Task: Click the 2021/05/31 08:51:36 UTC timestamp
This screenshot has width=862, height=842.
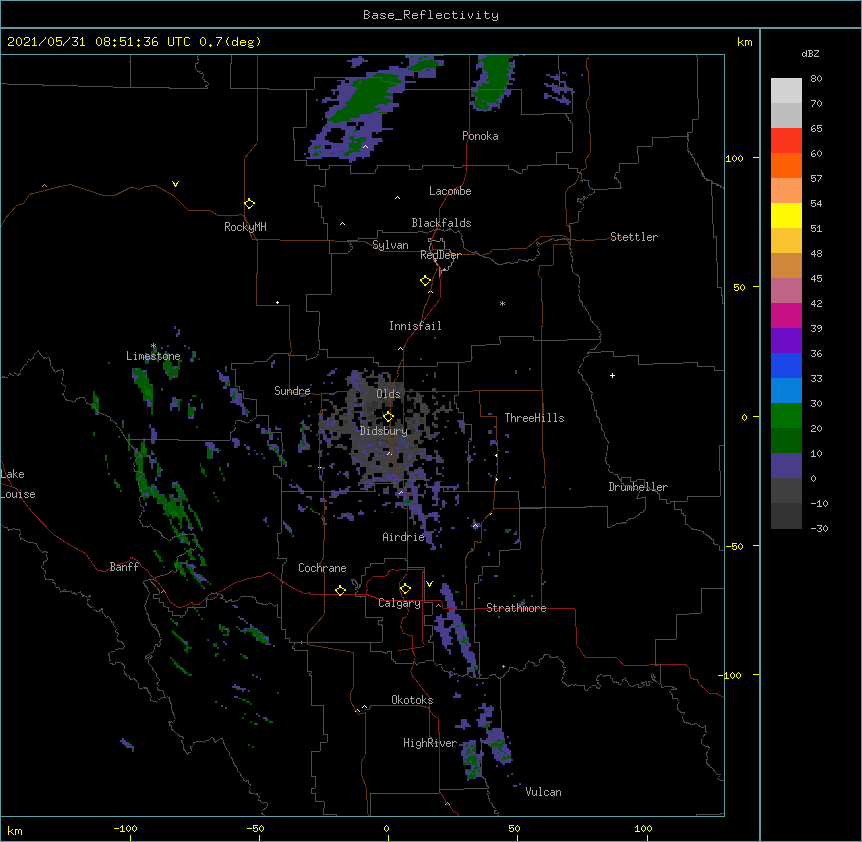Action: click(99, 42)
